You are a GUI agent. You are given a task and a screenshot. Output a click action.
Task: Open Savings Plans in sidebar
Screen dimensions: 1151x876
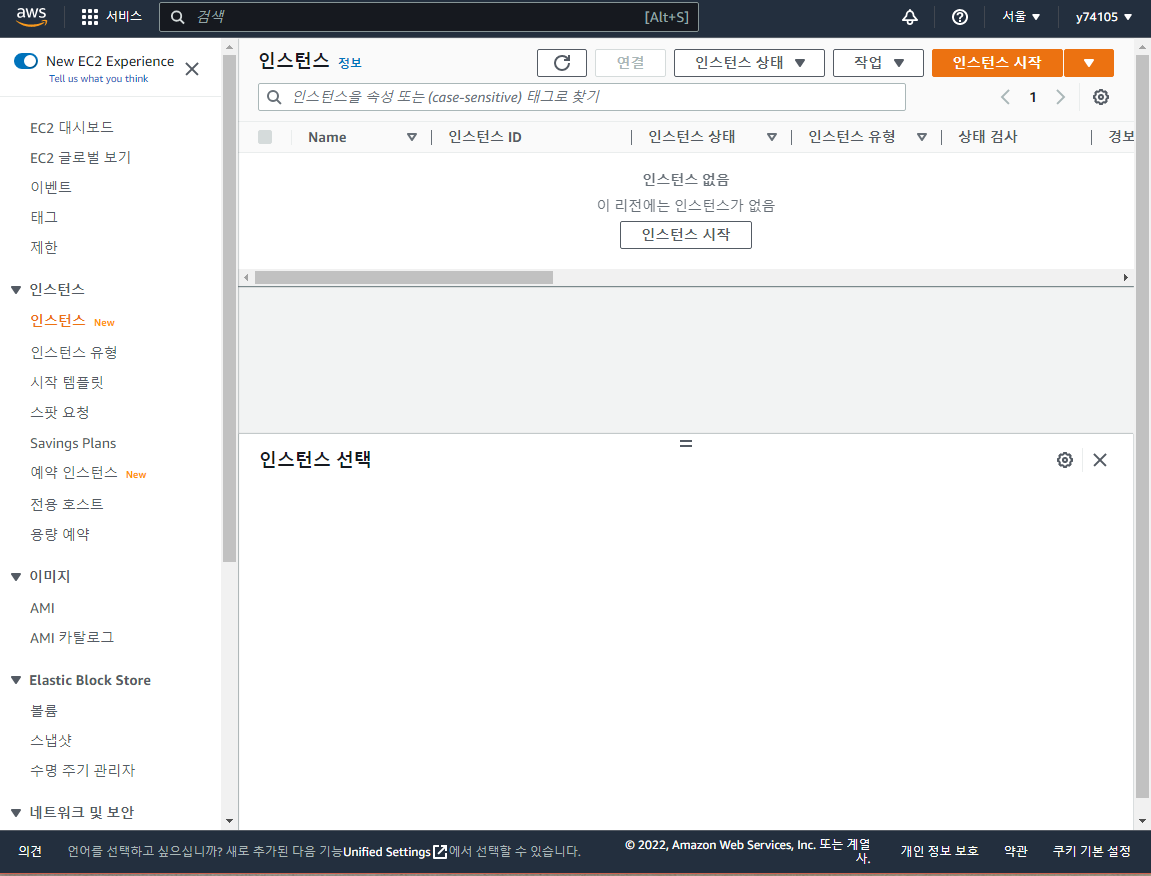(x=73, y=444)
